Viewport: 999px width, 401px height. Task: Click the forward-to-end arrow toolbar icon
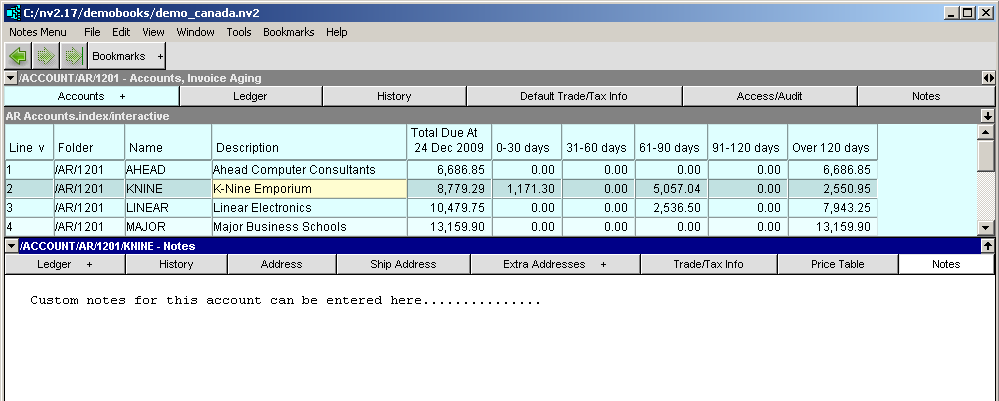[72, 56]
